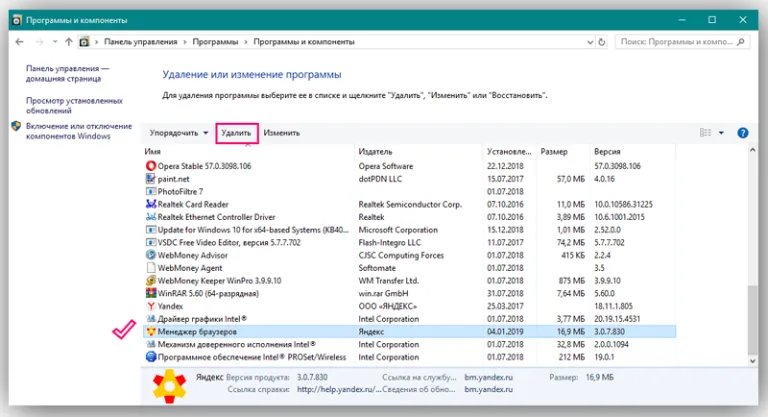Select VSDC Free Video Editor icon
Image resolution: width=768 pixels, height=417 pixels.
pos(151,242)
